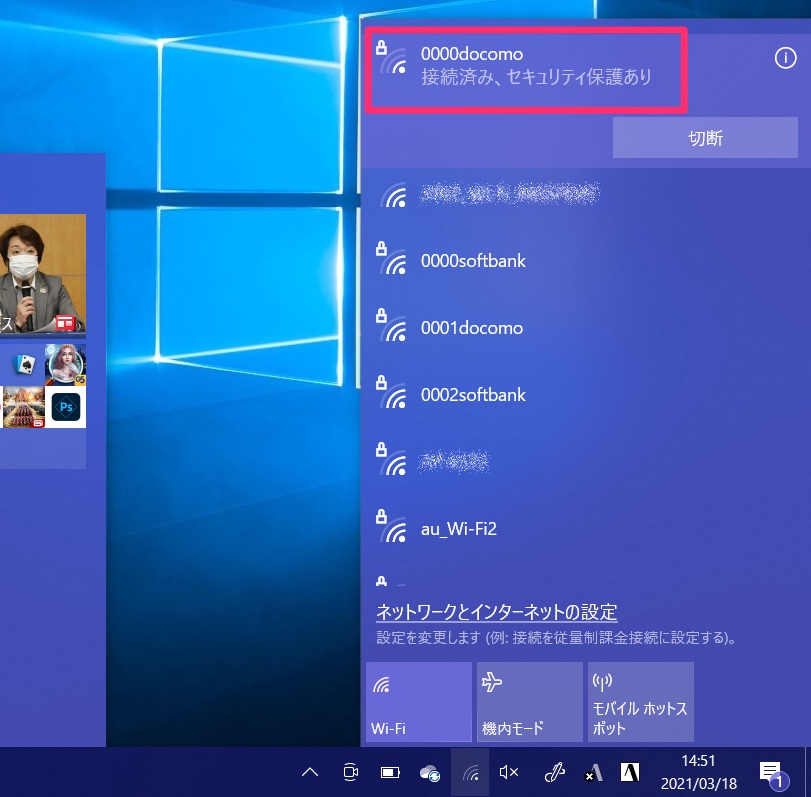
Task: Open the clock showing 14:51 2021/03/18
Action: point(698,772)
